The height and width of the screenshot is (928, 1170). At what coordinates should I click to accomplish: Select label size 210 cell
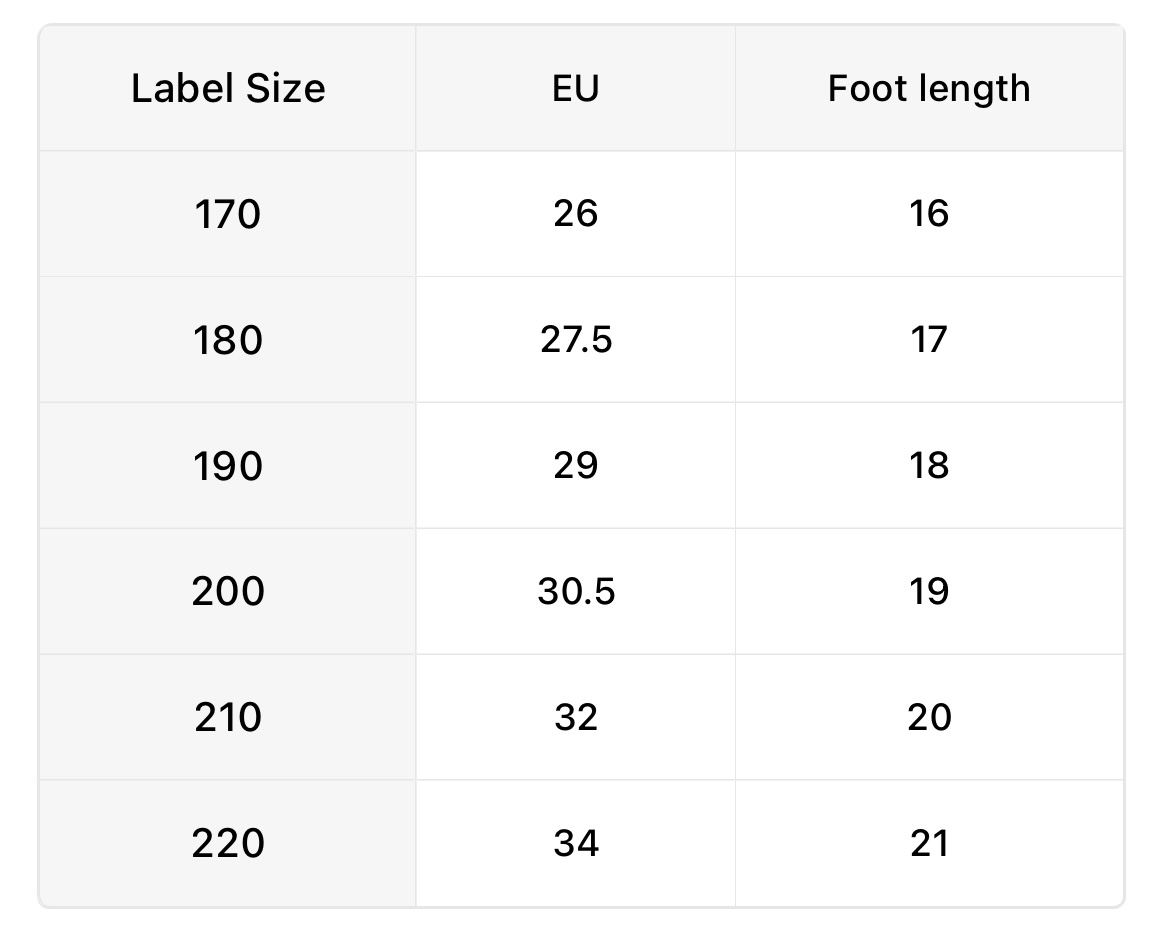(228, 718)
